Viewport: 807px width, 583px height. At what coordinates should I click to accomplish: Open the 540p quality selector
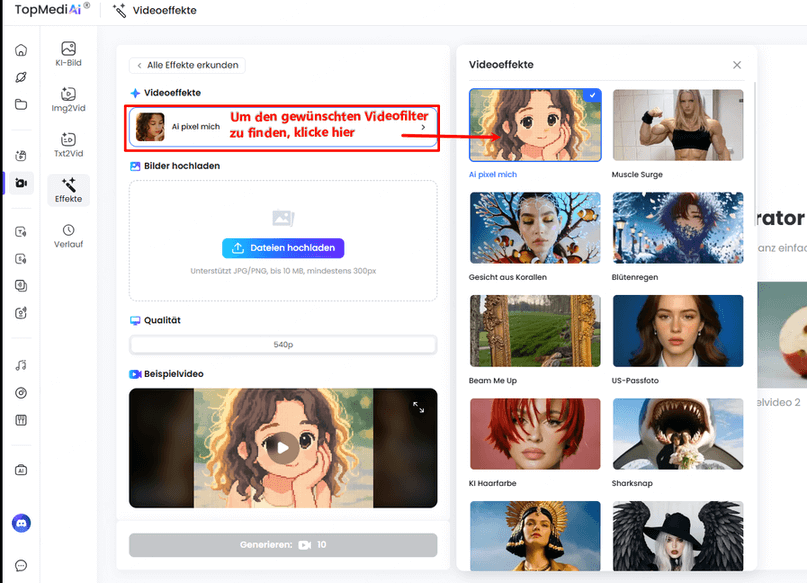pos(283,345)
